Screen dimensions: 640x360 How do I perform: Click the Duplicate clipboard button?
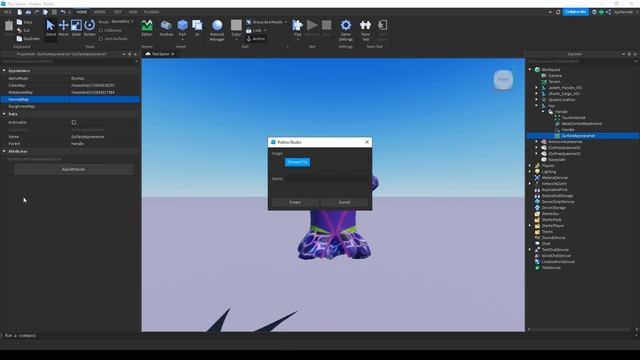point(28,39)
